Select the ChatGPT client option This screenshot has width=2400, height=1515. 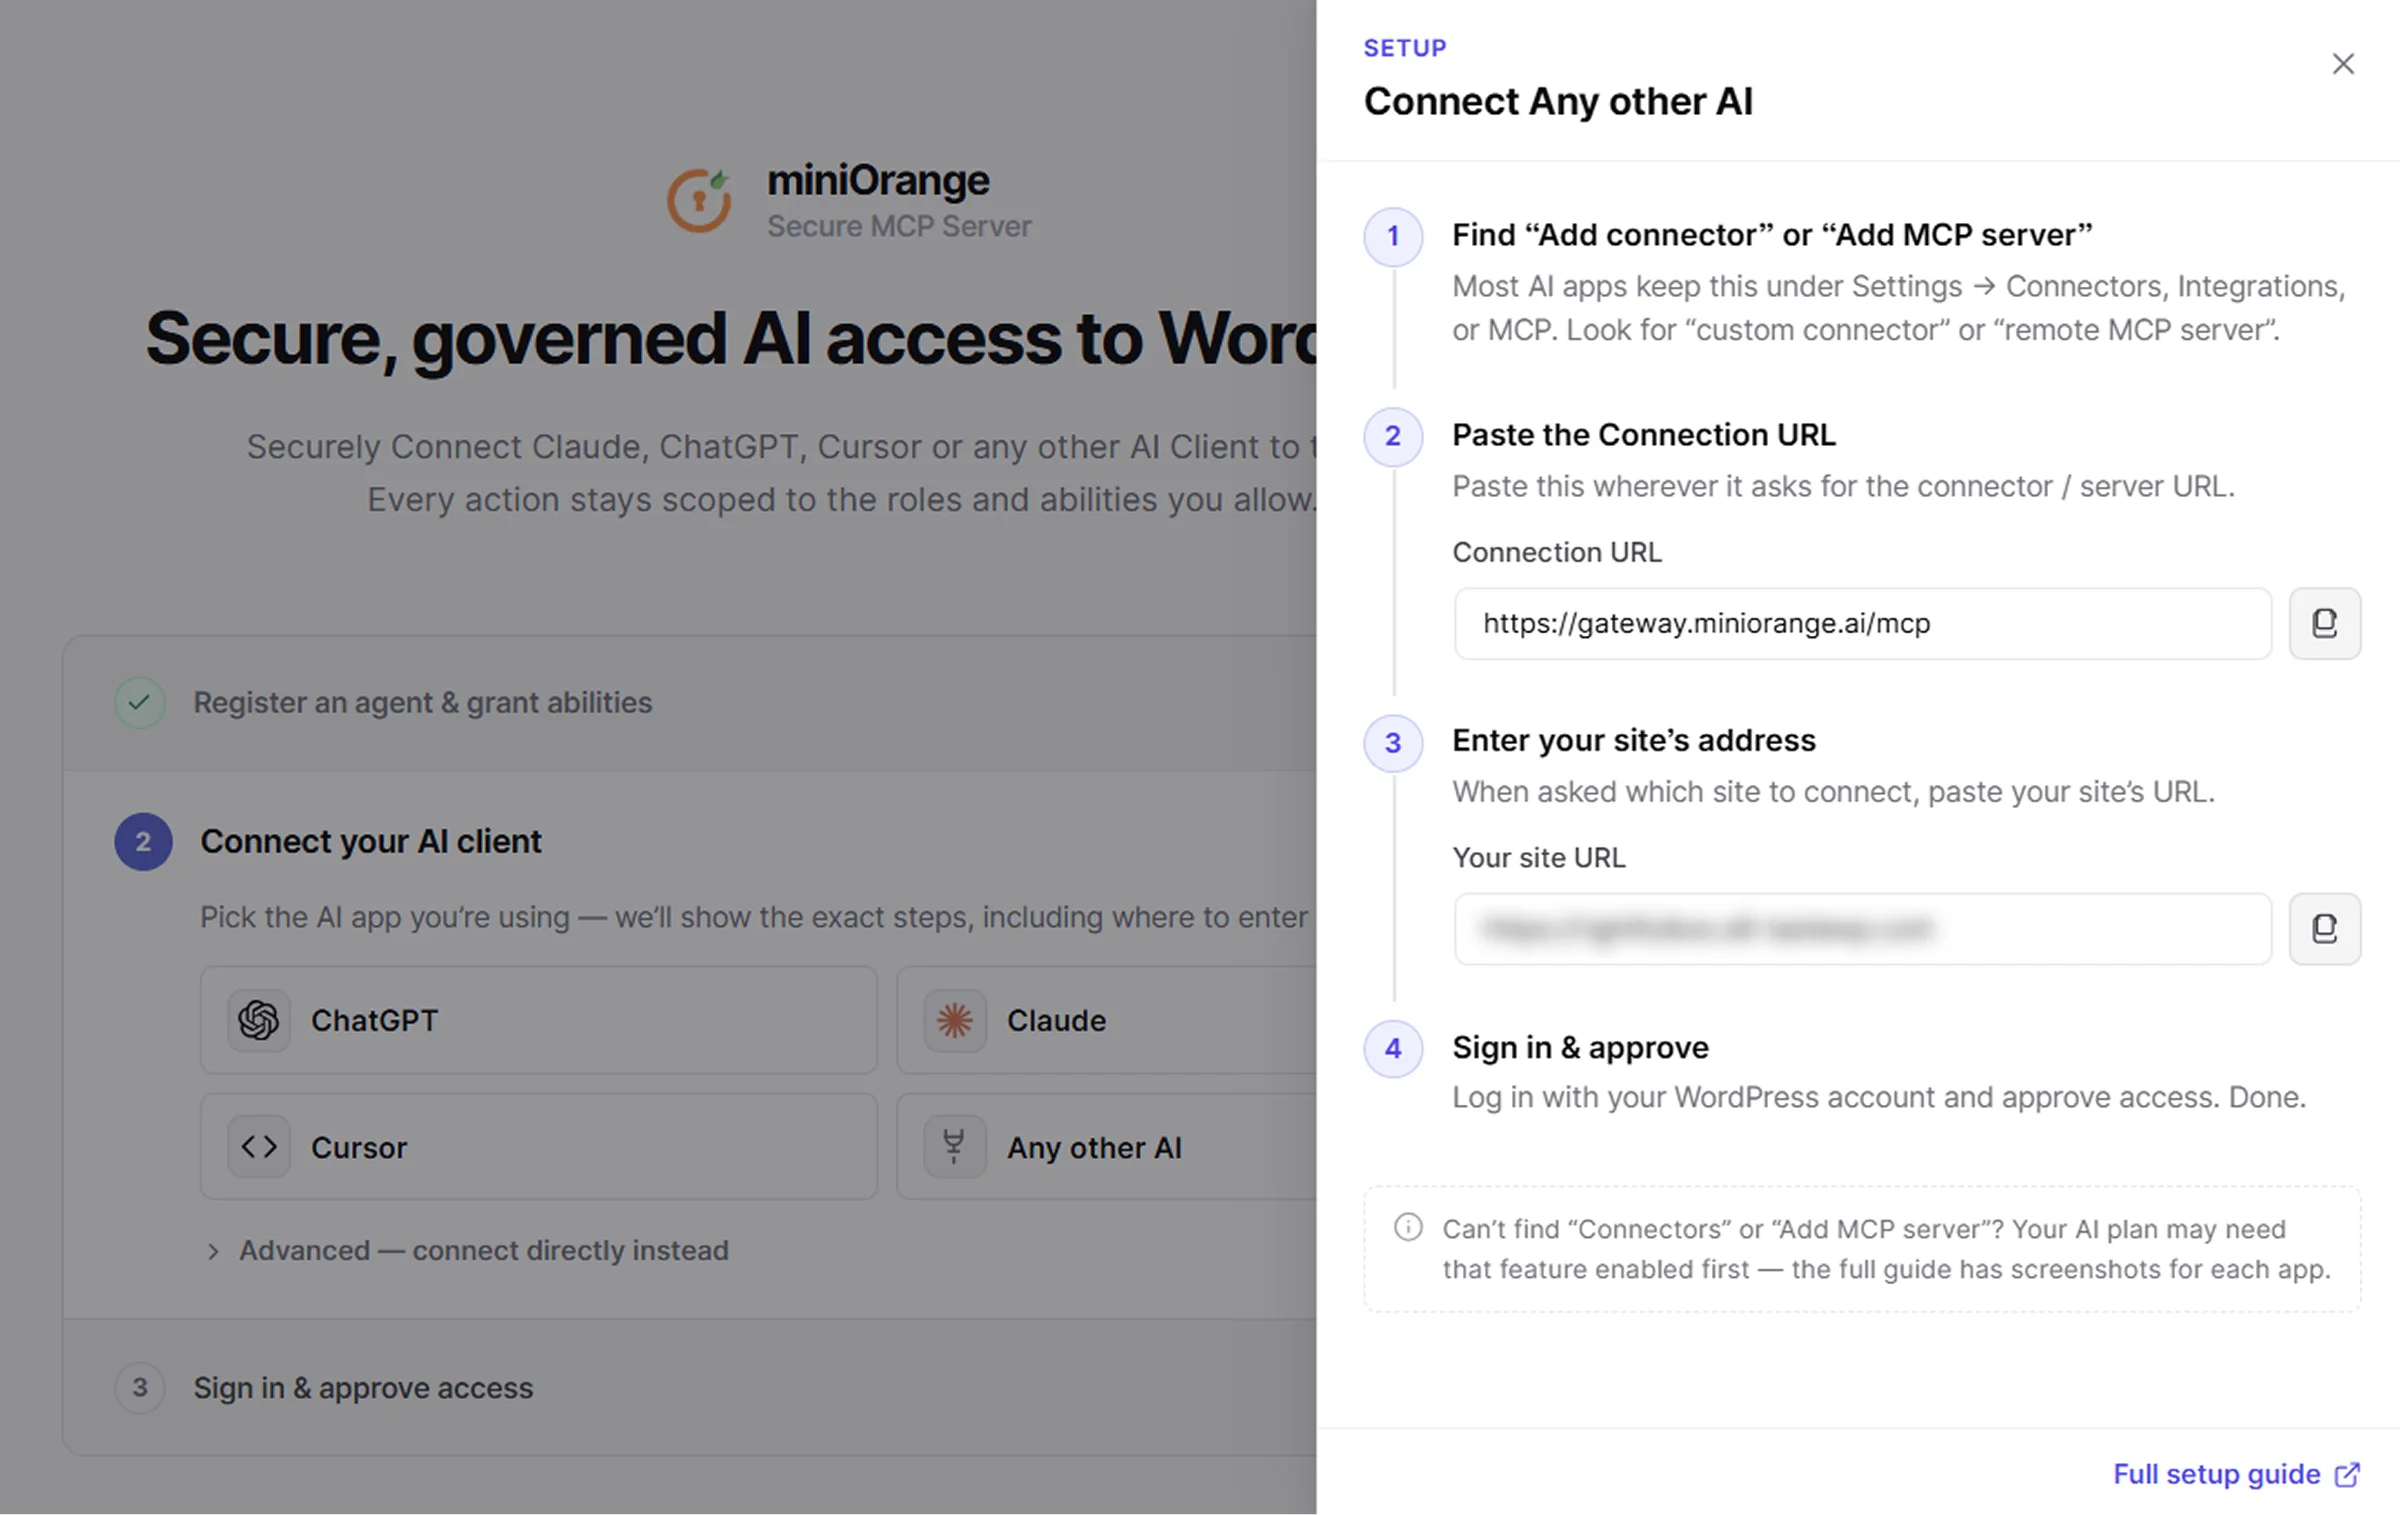point(538,1020)
